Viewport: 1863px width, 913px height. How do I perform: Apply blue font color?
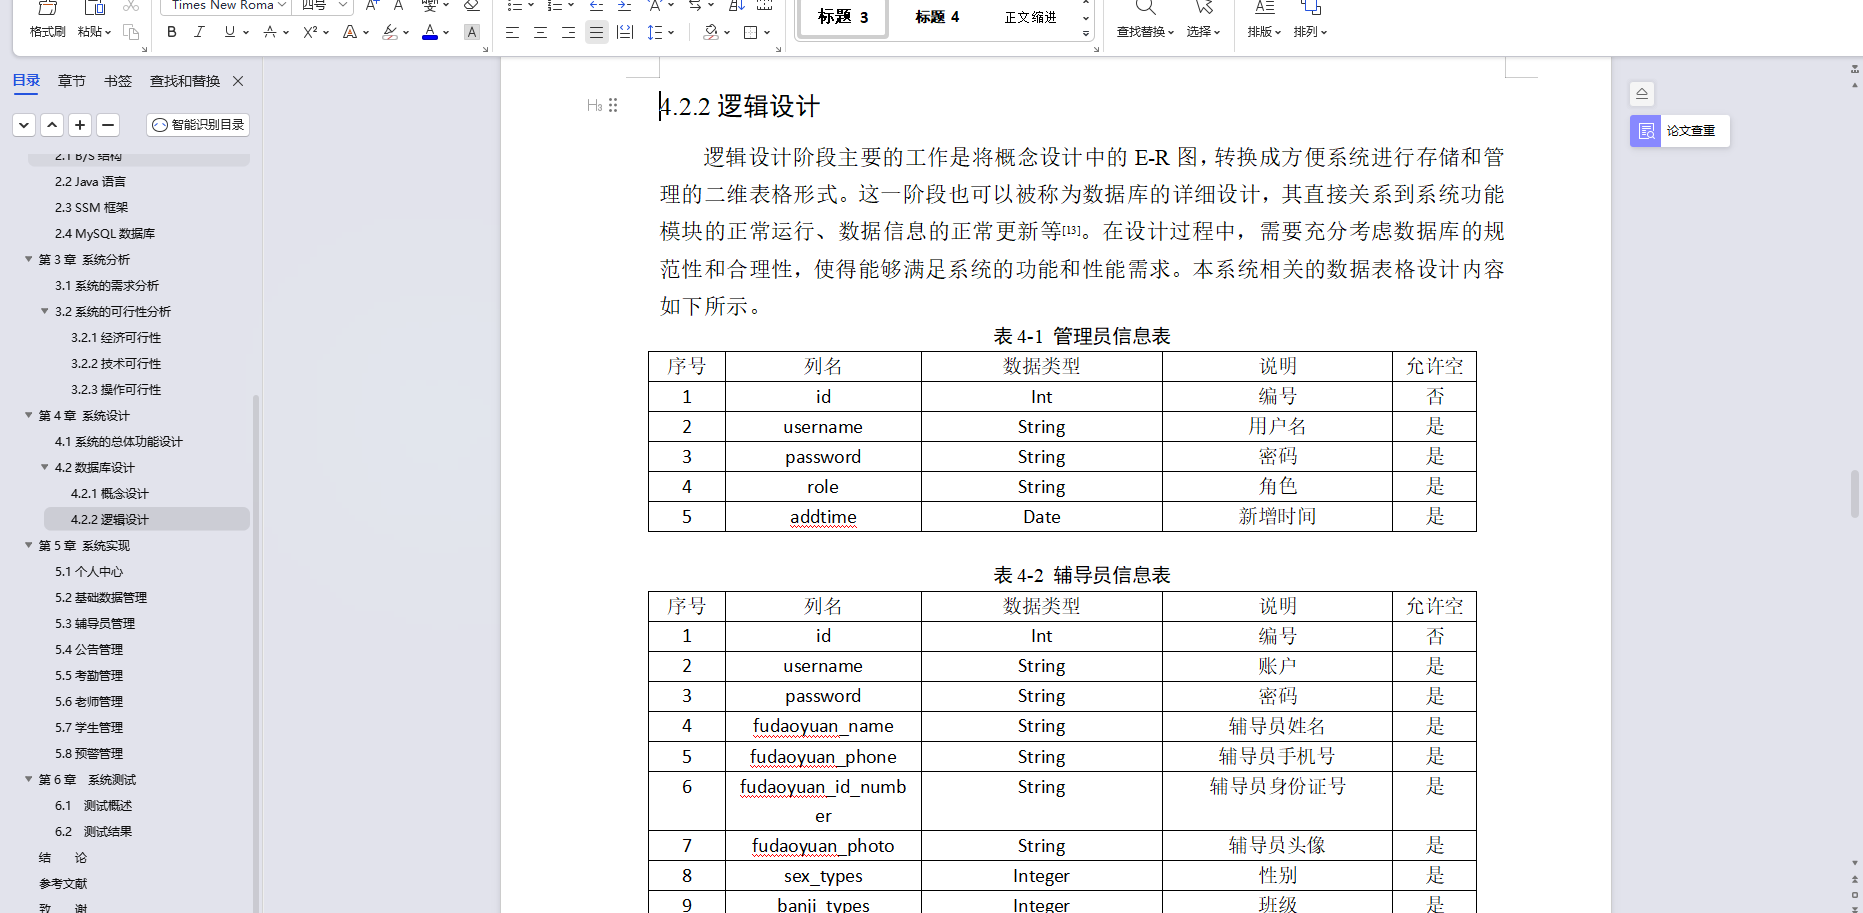[430, 32]
